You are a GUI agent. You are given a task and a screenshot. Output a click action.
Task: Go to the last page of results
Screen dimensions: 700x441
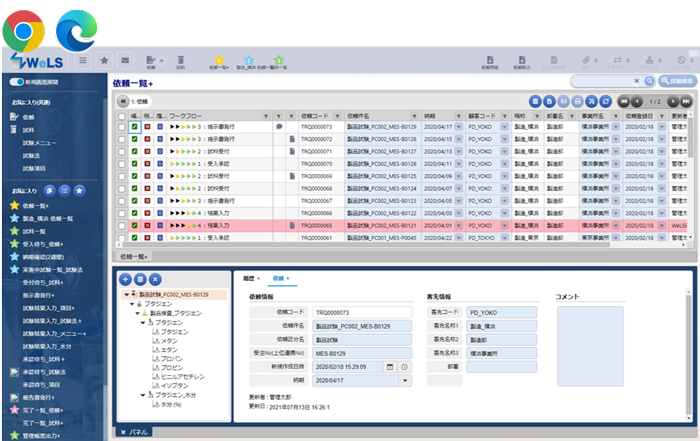(x=686, y=102)
